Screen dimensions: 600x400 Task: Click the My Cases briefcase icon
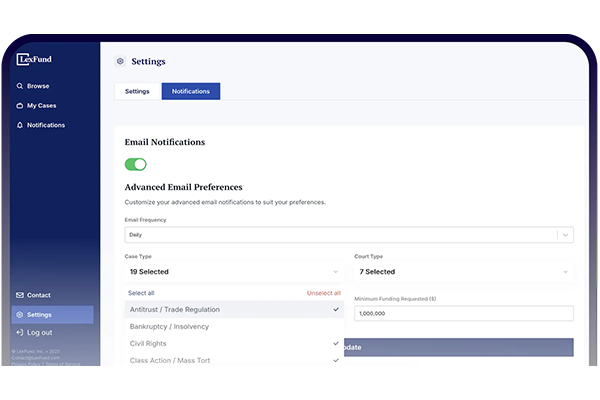point(20,106)
